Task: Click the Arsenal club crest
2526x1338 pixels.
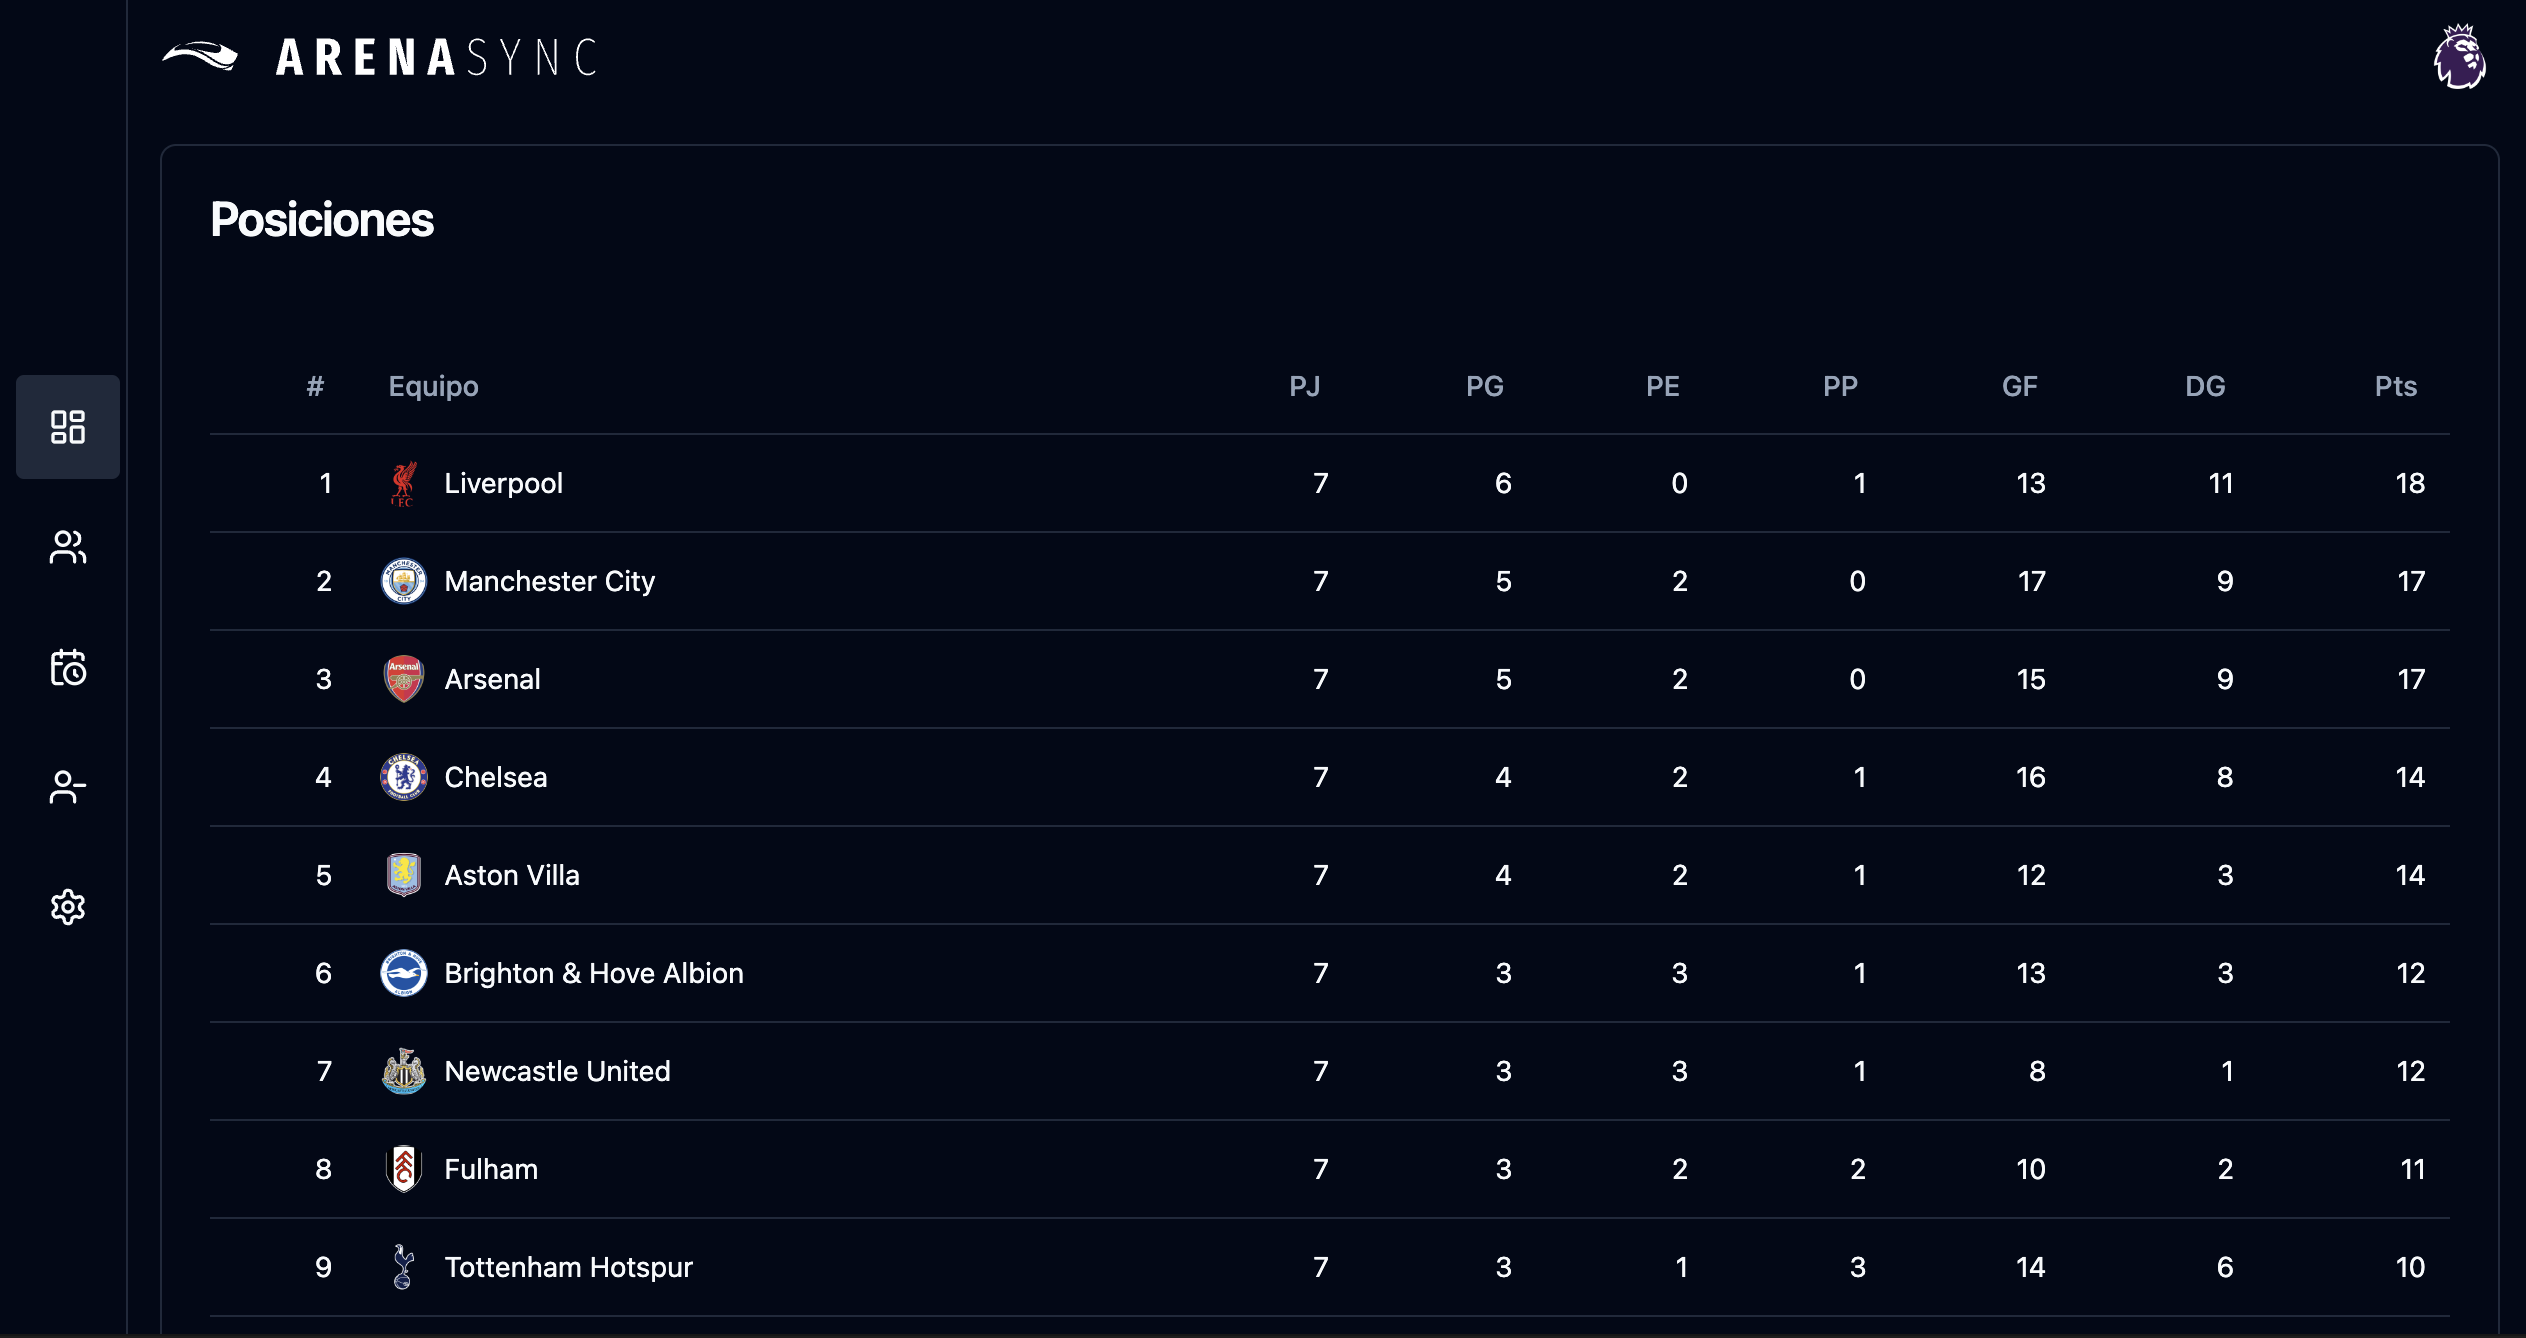Action: click(403, 679)
